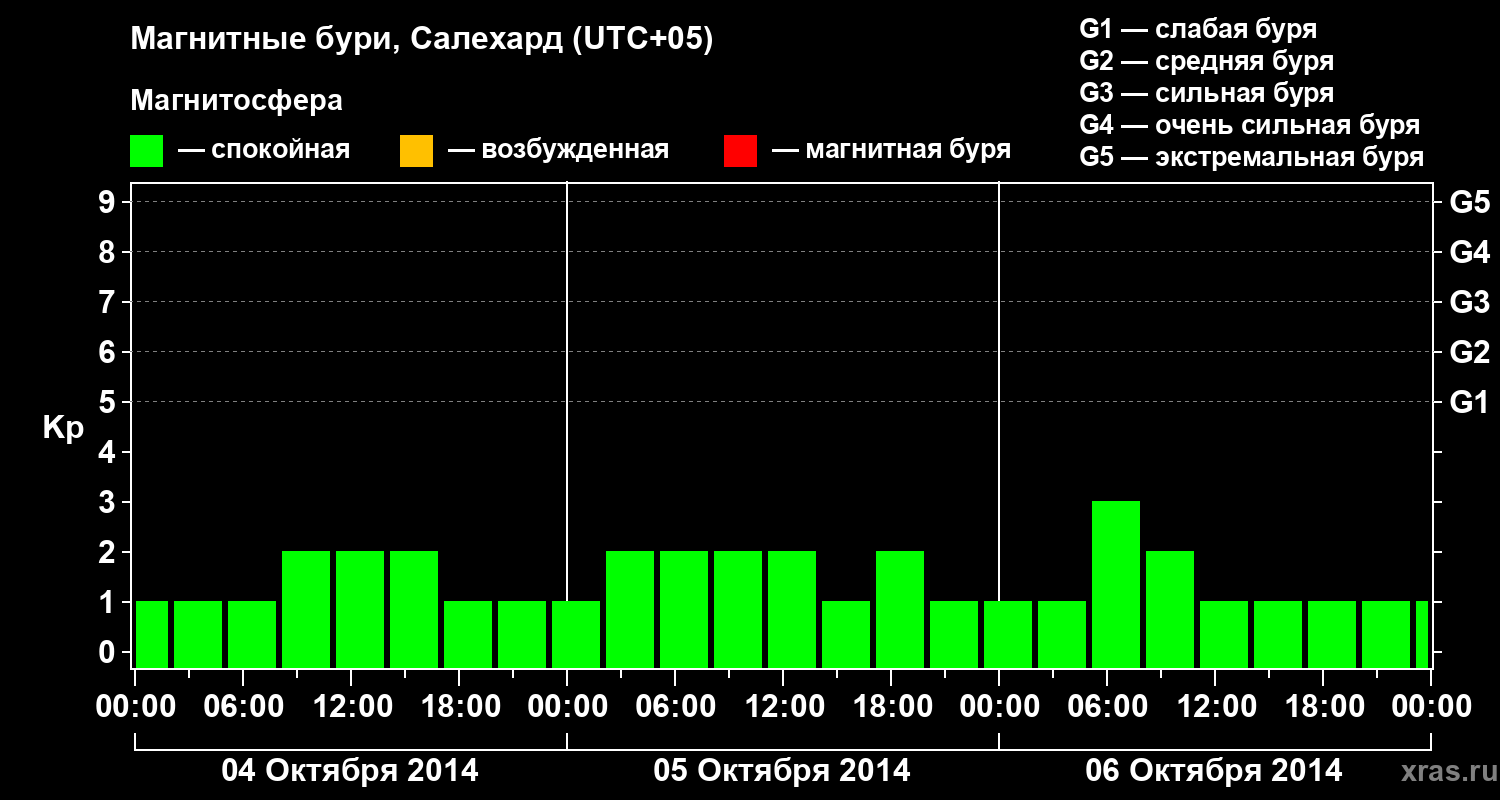Click the G5 label on right axis
Image resolution: width=1500 pixels, height=800 pixels.
tap(1469, 202)
